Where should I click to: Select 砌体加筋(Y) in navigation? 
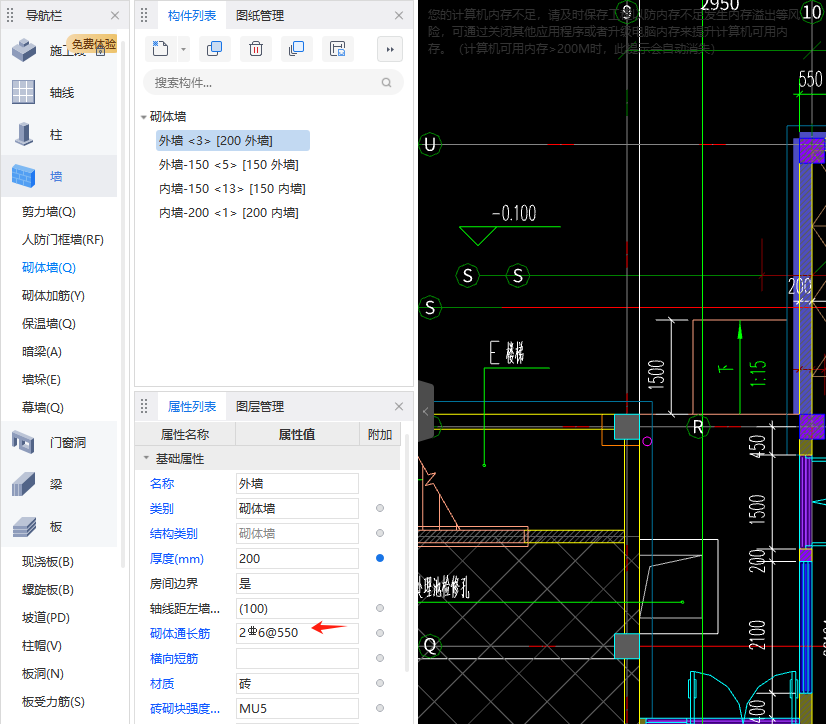point(53,296)
